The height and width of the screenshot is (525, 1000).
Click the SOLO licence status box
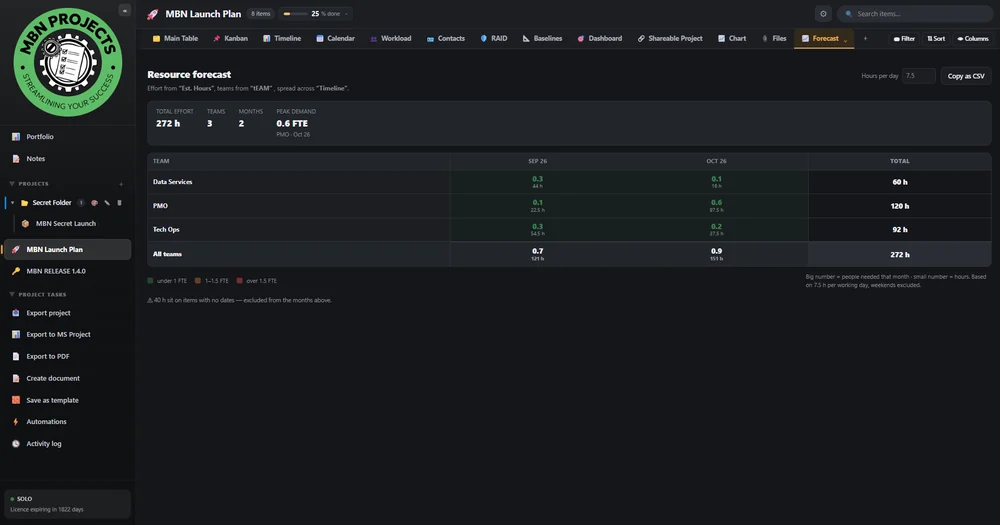(x=68, y=504)
